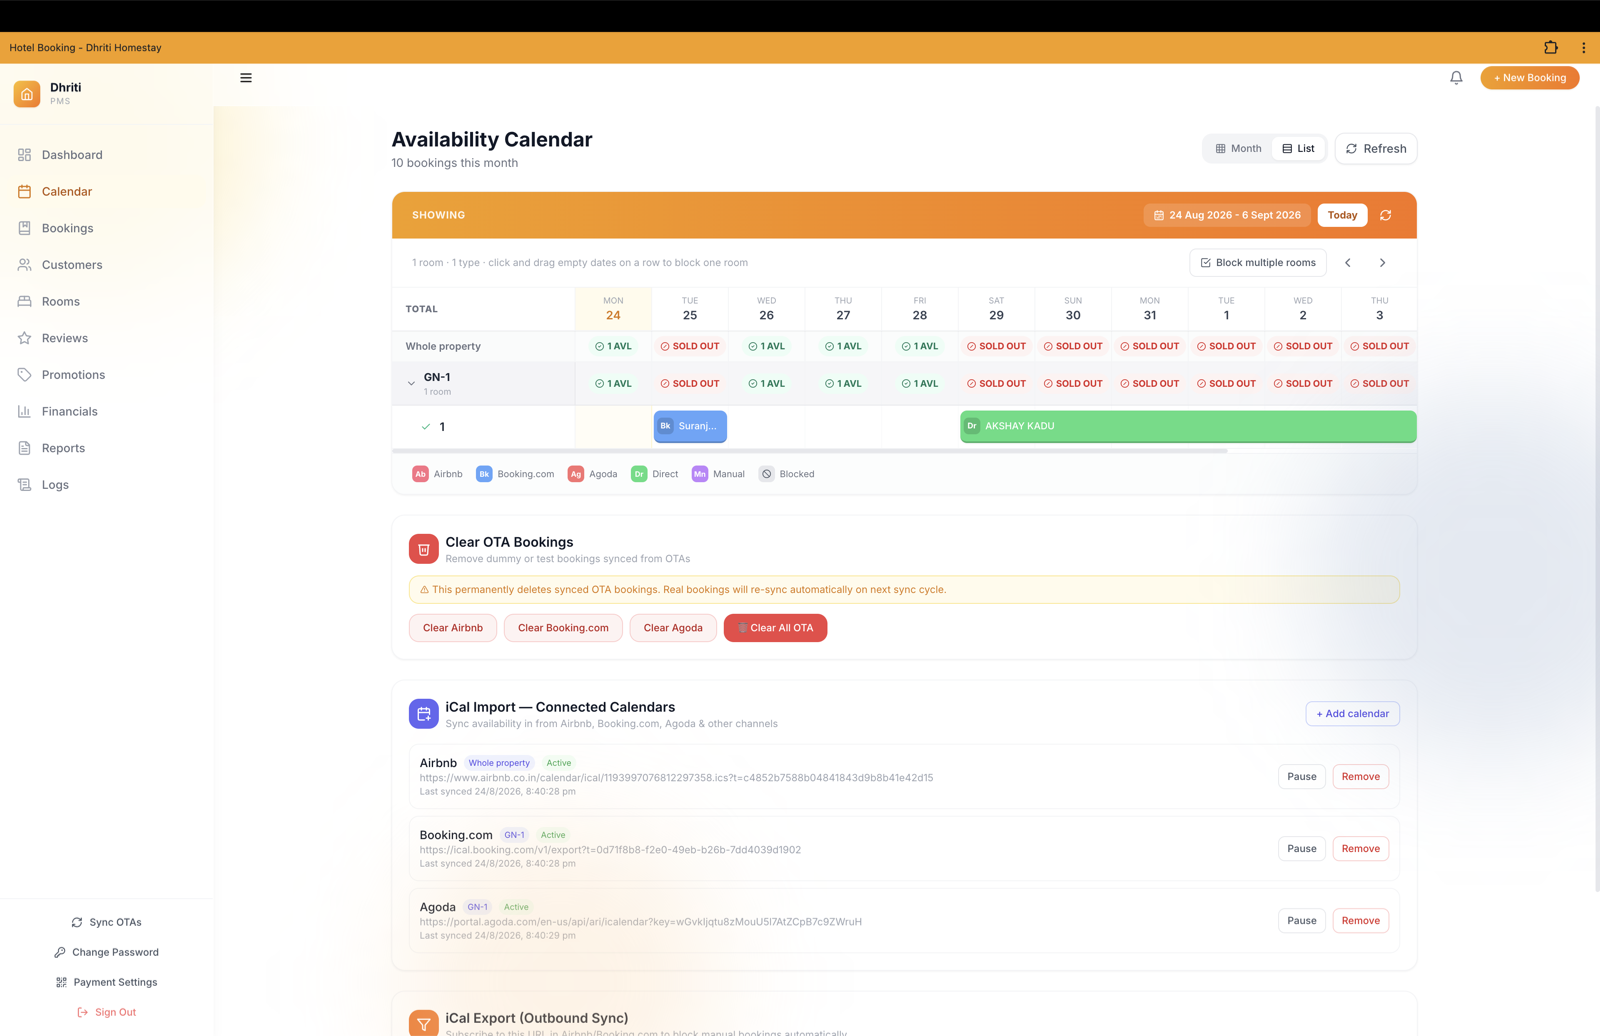Click the purple iCal Import calendar icon
This screenshot has width=1600, height=1036.
[x=424, y=714]
